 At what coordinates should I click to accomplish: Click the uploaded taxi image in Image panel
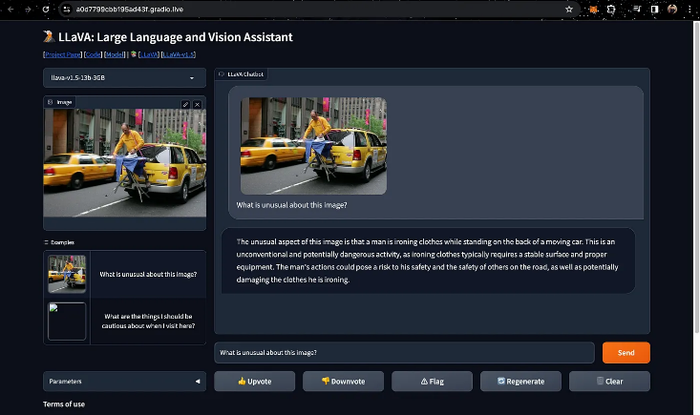tap(125, 163)
